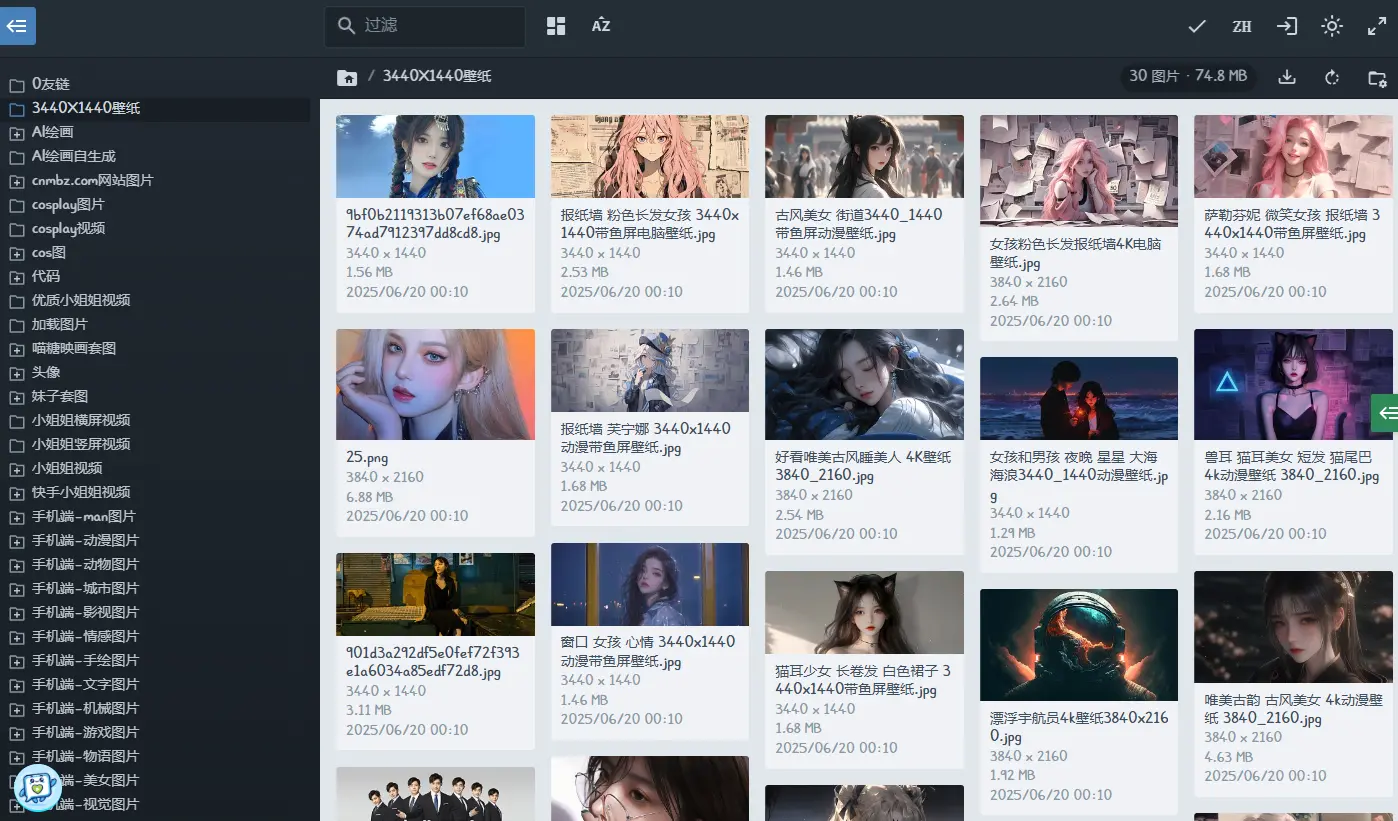Go to the home folder via breadcrumb icon
This screenshot has height=821, width=1398.
pyautogui.click(x=347, y=77)
